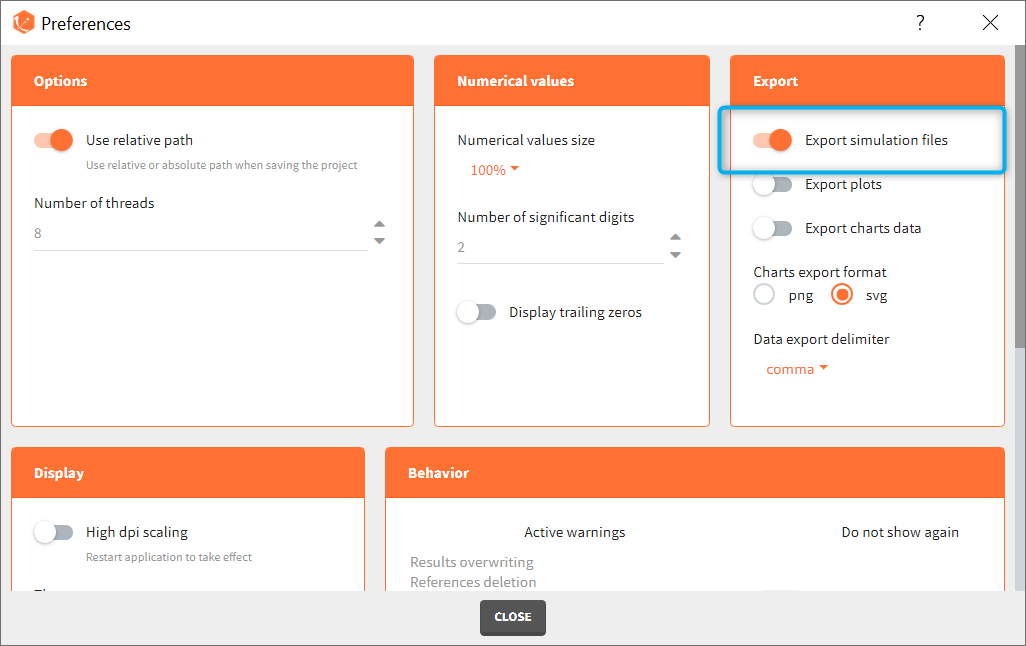Click the significant digits input field

pos(558,247)
